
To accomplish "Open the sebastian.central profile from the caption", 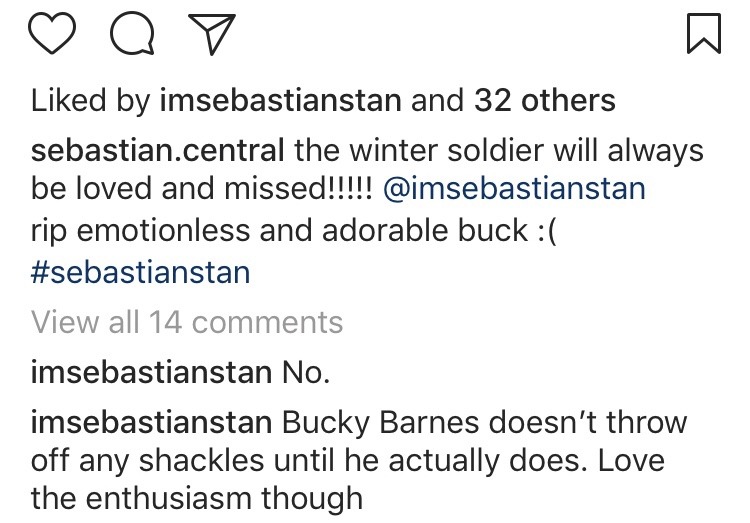I will tap(159, 153).
